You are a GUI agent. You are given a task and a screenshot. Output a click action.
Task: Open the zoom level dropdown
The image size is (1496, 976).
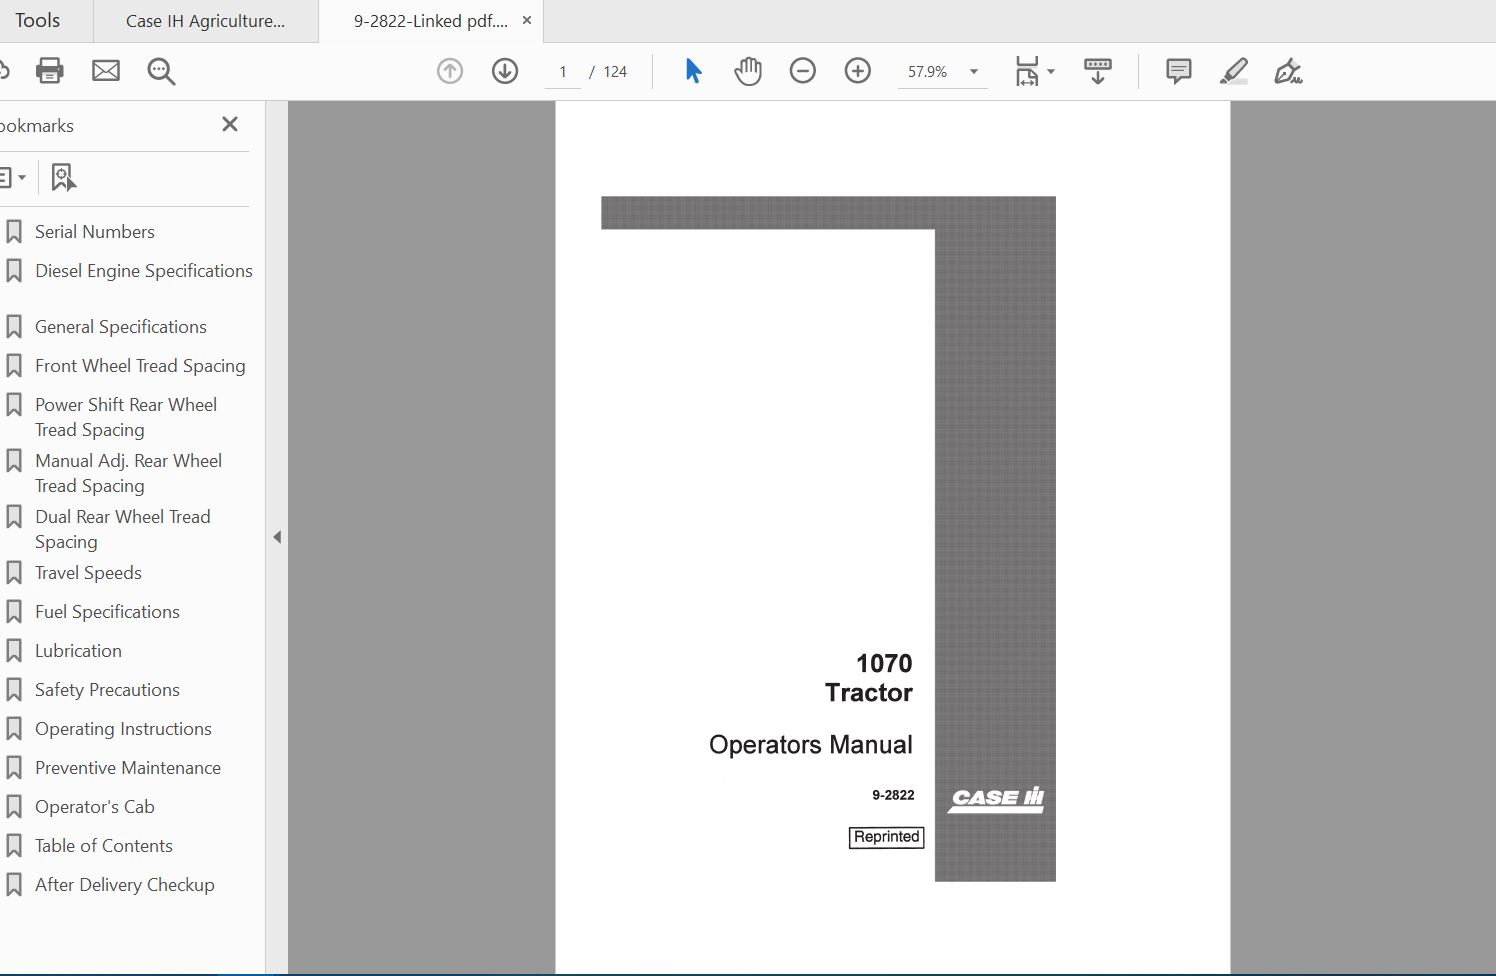[974, 72]
